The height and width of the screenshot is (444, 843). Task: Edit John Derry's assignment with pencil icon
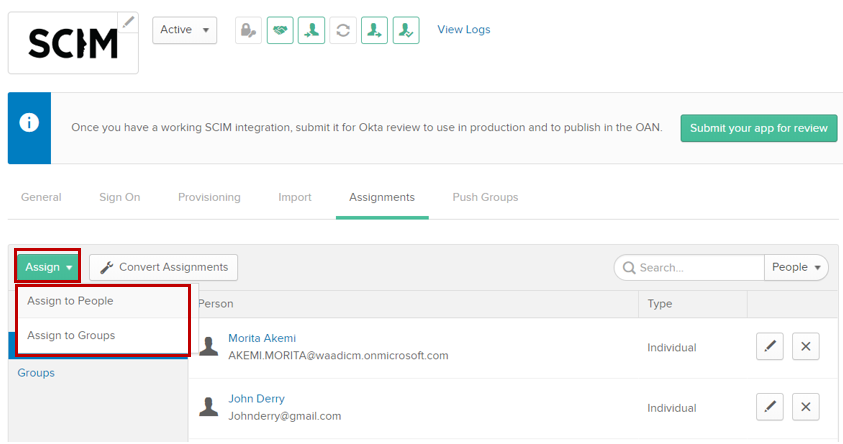[770, 407]
